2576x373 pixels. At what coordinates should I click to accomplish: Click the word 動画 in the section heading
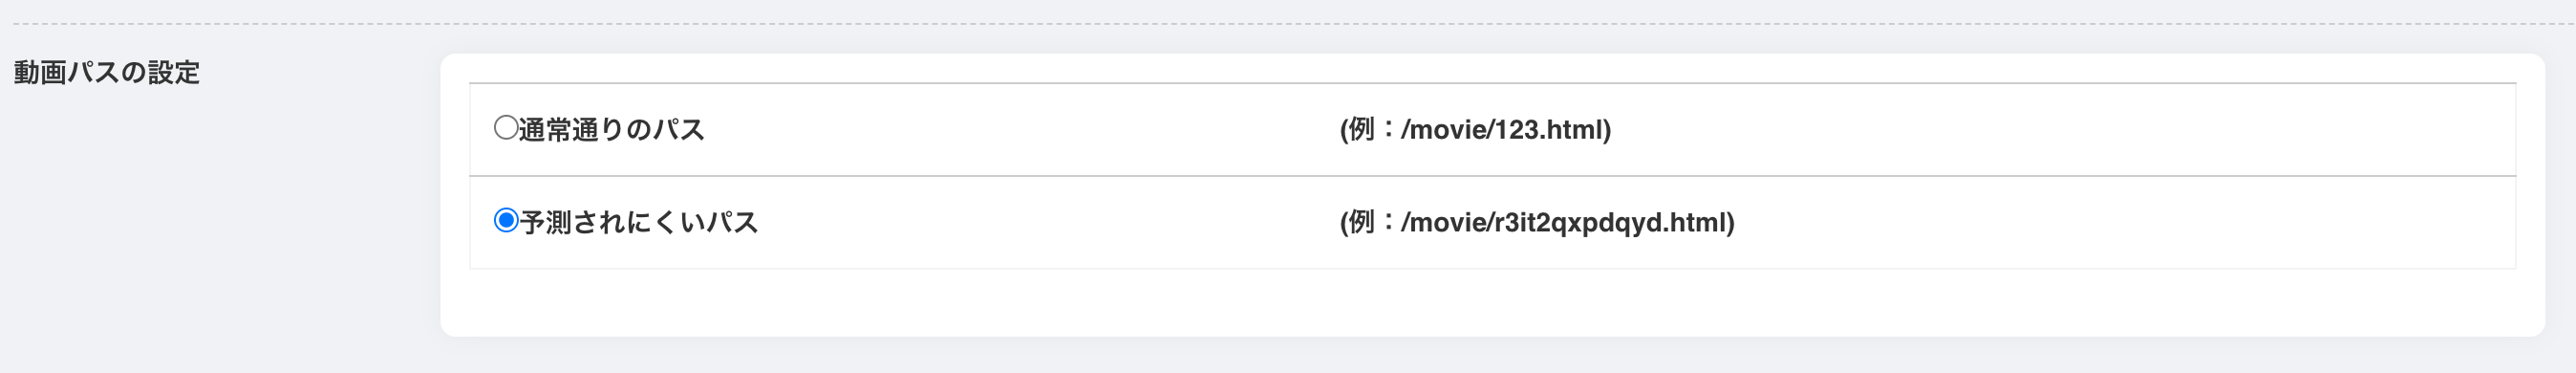point(40,72)
